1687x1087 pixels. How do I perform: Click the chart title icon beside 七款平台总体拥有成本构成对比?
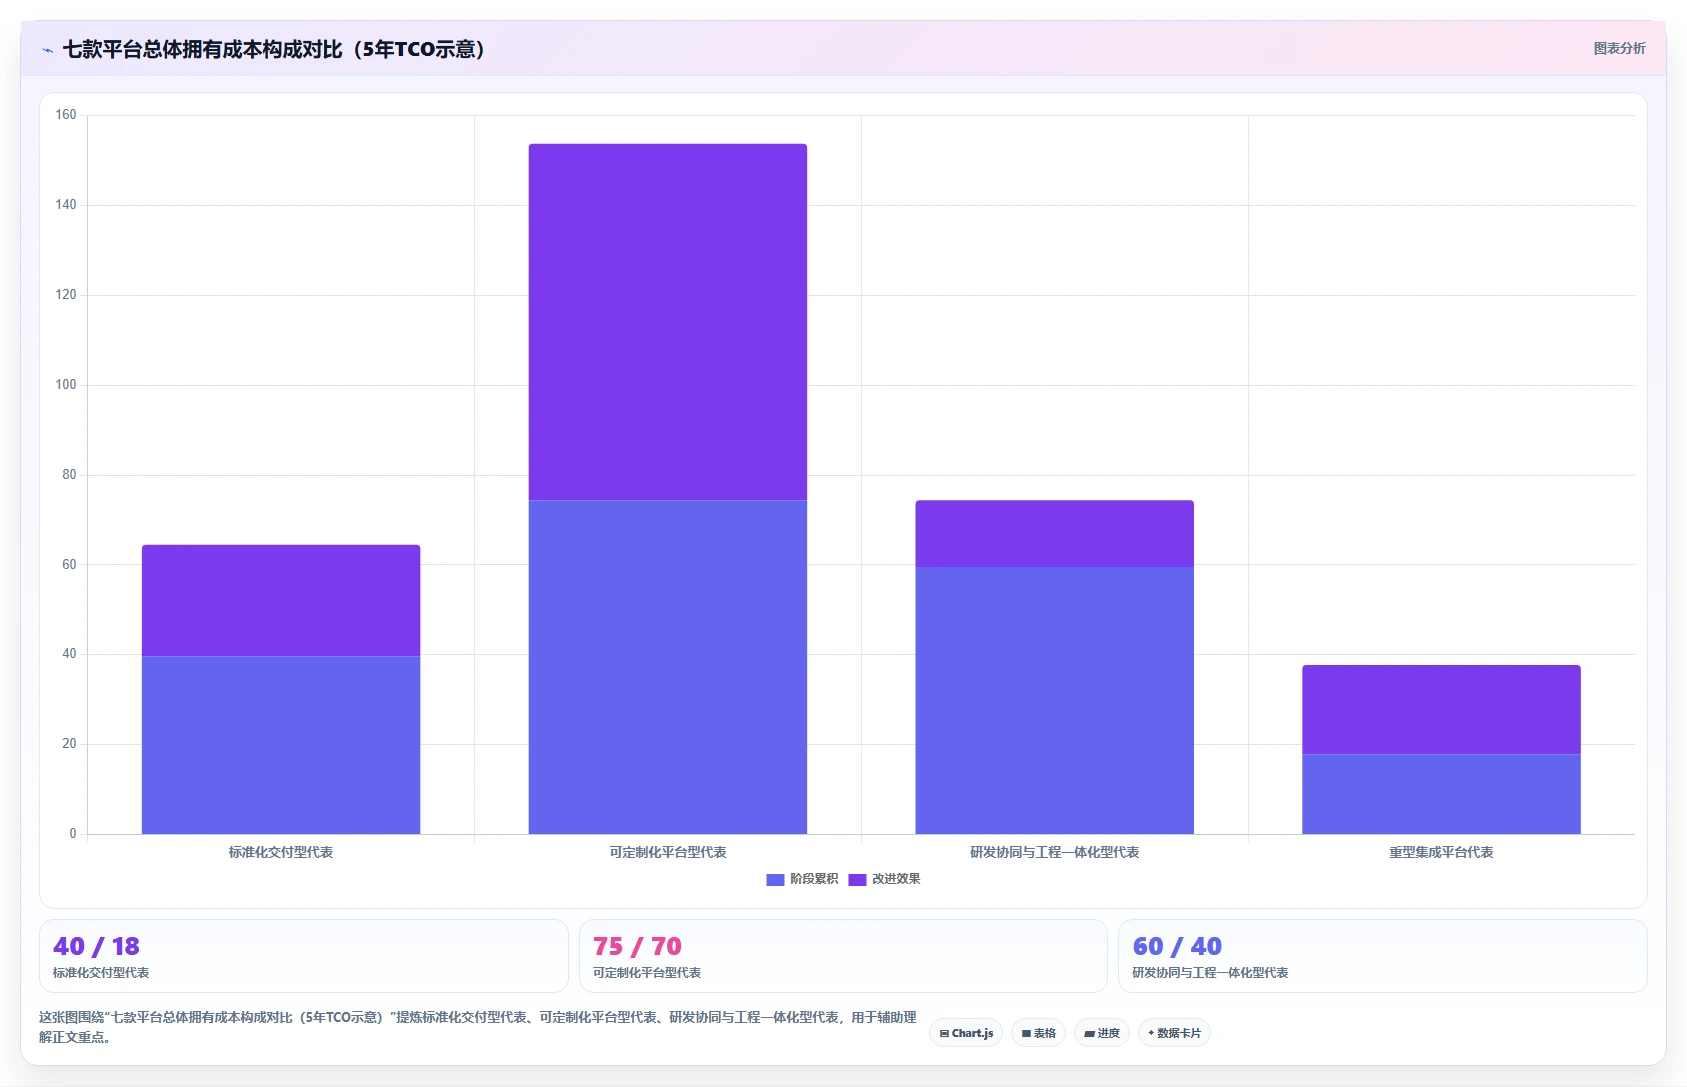[x=47, y=50]
